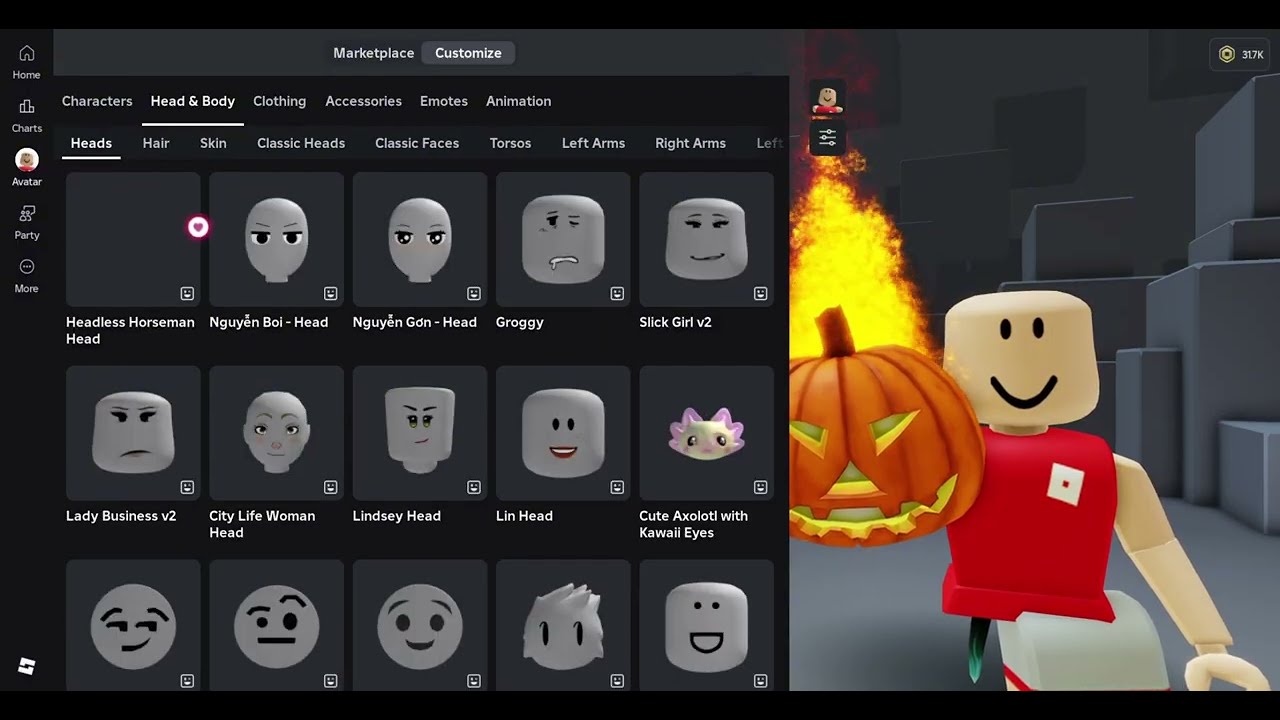
Task: Click the Roblox logo at sidebar bottom
Action: click(x=27, y=666)
